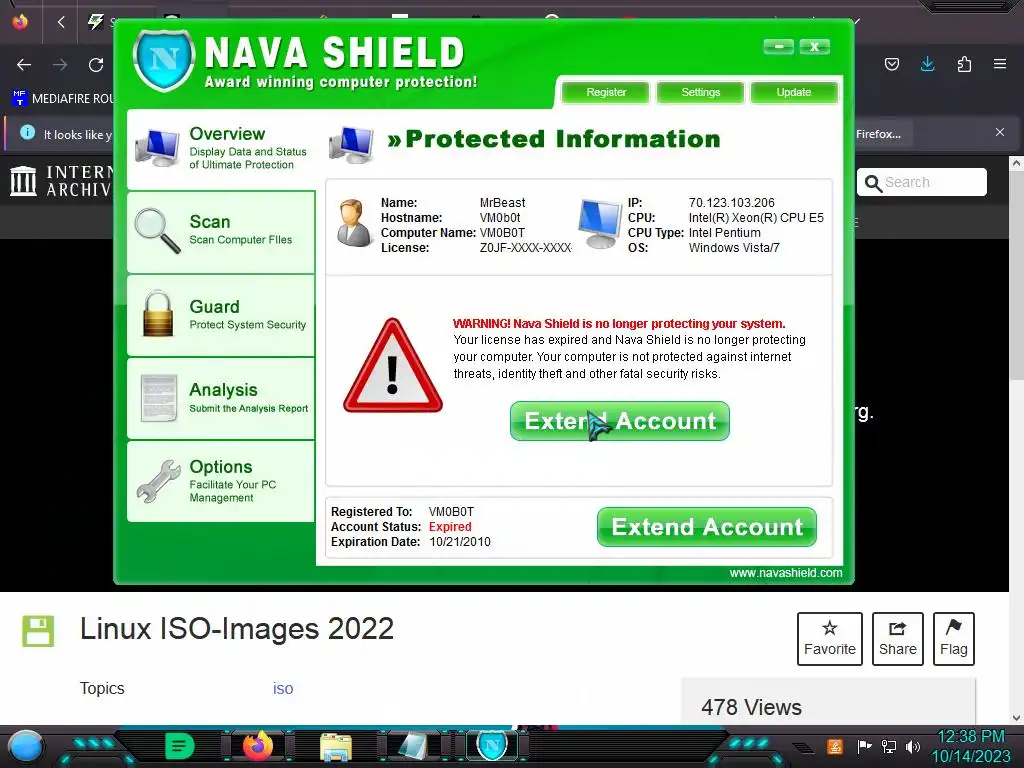Open the Options section in the sidebar
The height and width of the screenshot is (768, 1024).
[x=221, y=481]
